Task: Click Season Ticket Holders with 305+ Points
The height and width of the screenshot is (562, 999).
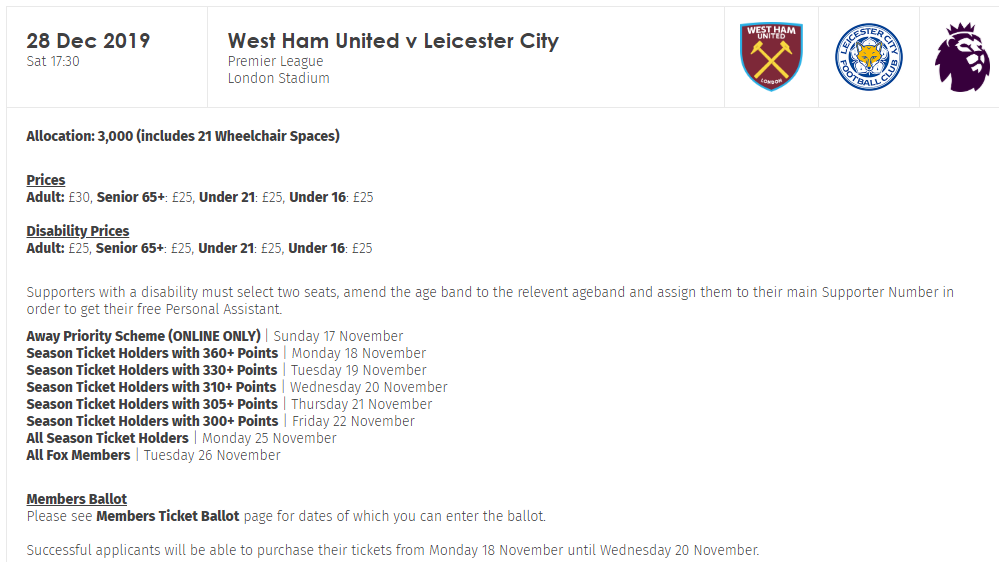Action: pyautogui.click(x=152, y=404)
